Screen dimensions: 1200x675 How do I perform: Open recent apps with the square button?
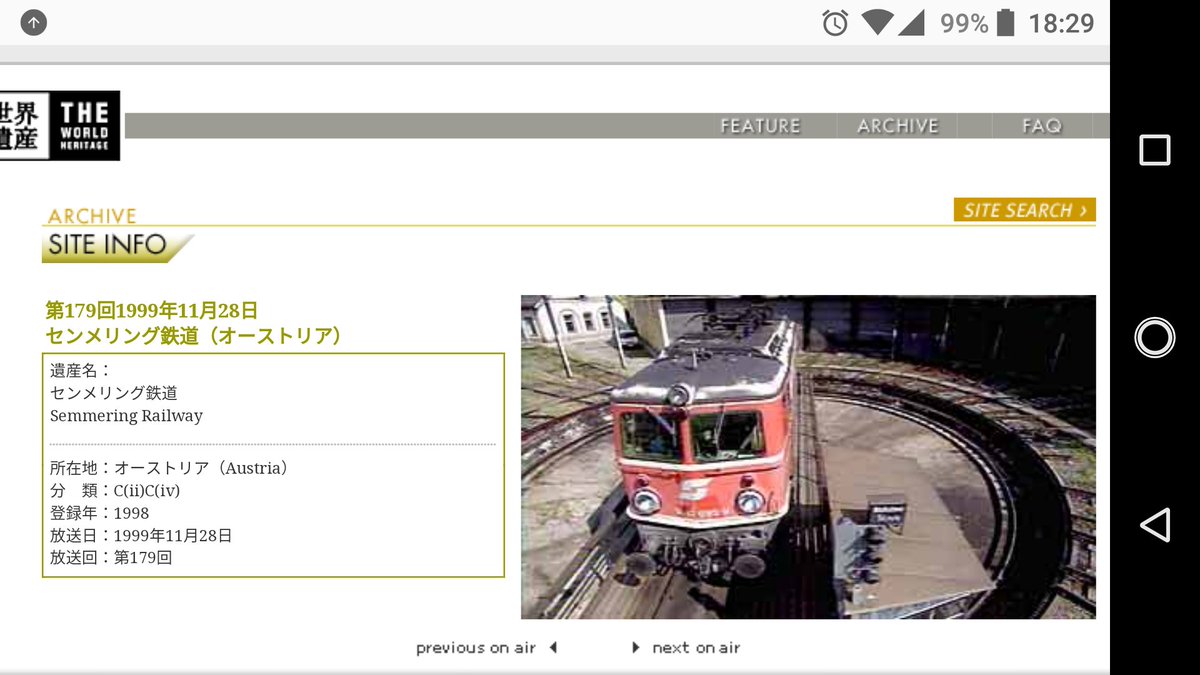[x=1154, y=150]
